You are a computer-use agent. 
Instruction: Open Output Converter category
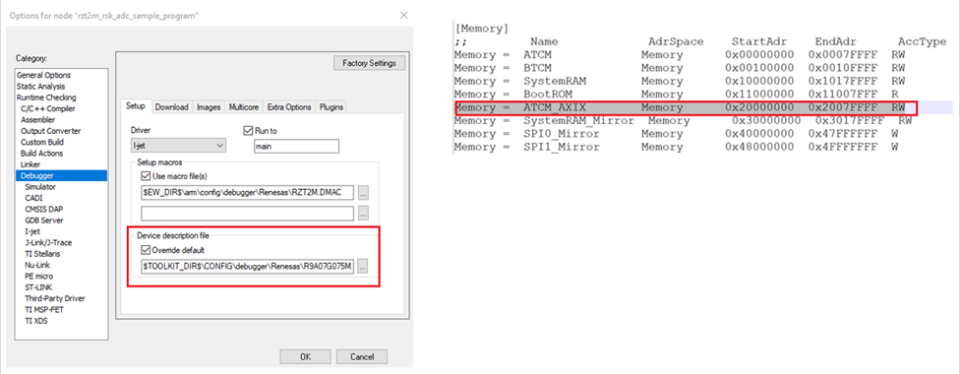(x=51, y=131)
